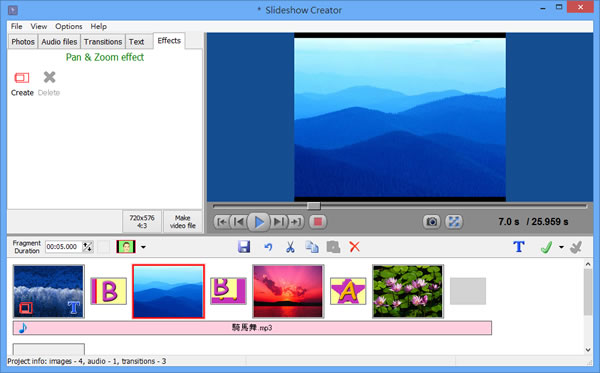Go to the previous fragment
Image resolution: width=600 pixels, height=373 pixels.
coord(238,222)
